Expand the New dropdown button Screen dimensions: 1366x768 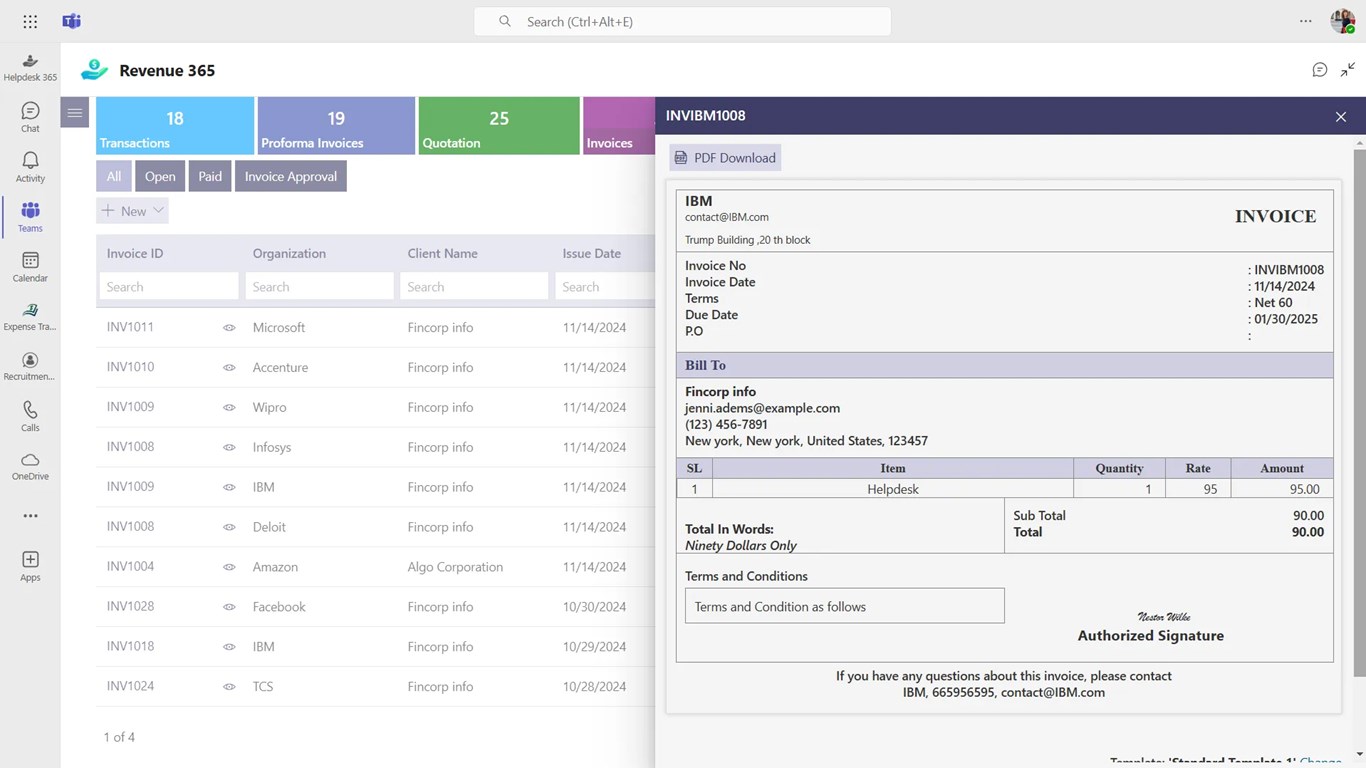click(132, 211)
